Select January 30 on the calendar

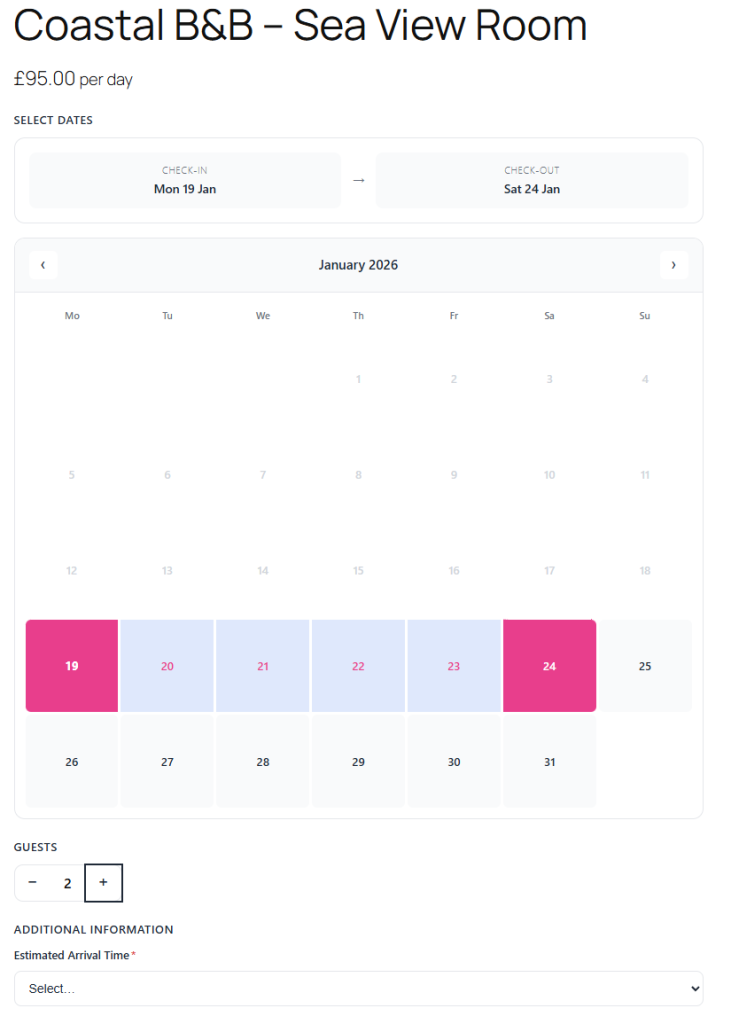[454, 762]
